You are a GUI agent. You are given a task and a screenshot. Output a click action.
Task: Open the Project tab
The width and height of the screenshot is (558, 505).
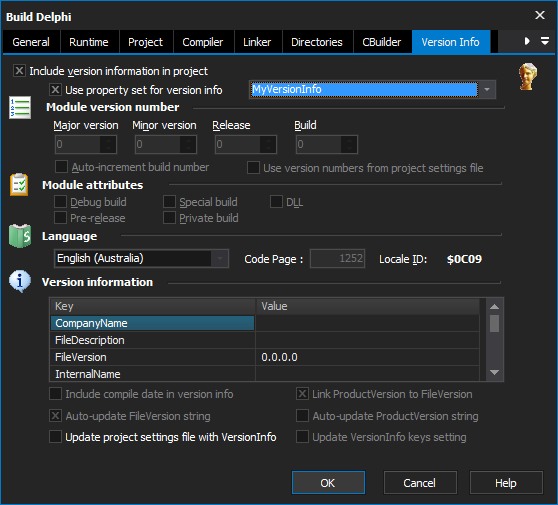[x=145, y=42]
